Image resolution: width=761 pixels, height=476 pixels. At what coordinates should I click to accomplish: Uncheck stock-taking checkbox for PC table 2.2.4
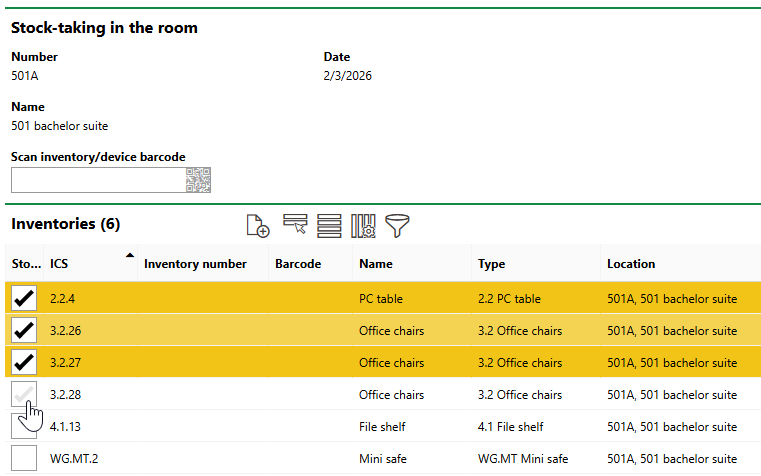24,299
